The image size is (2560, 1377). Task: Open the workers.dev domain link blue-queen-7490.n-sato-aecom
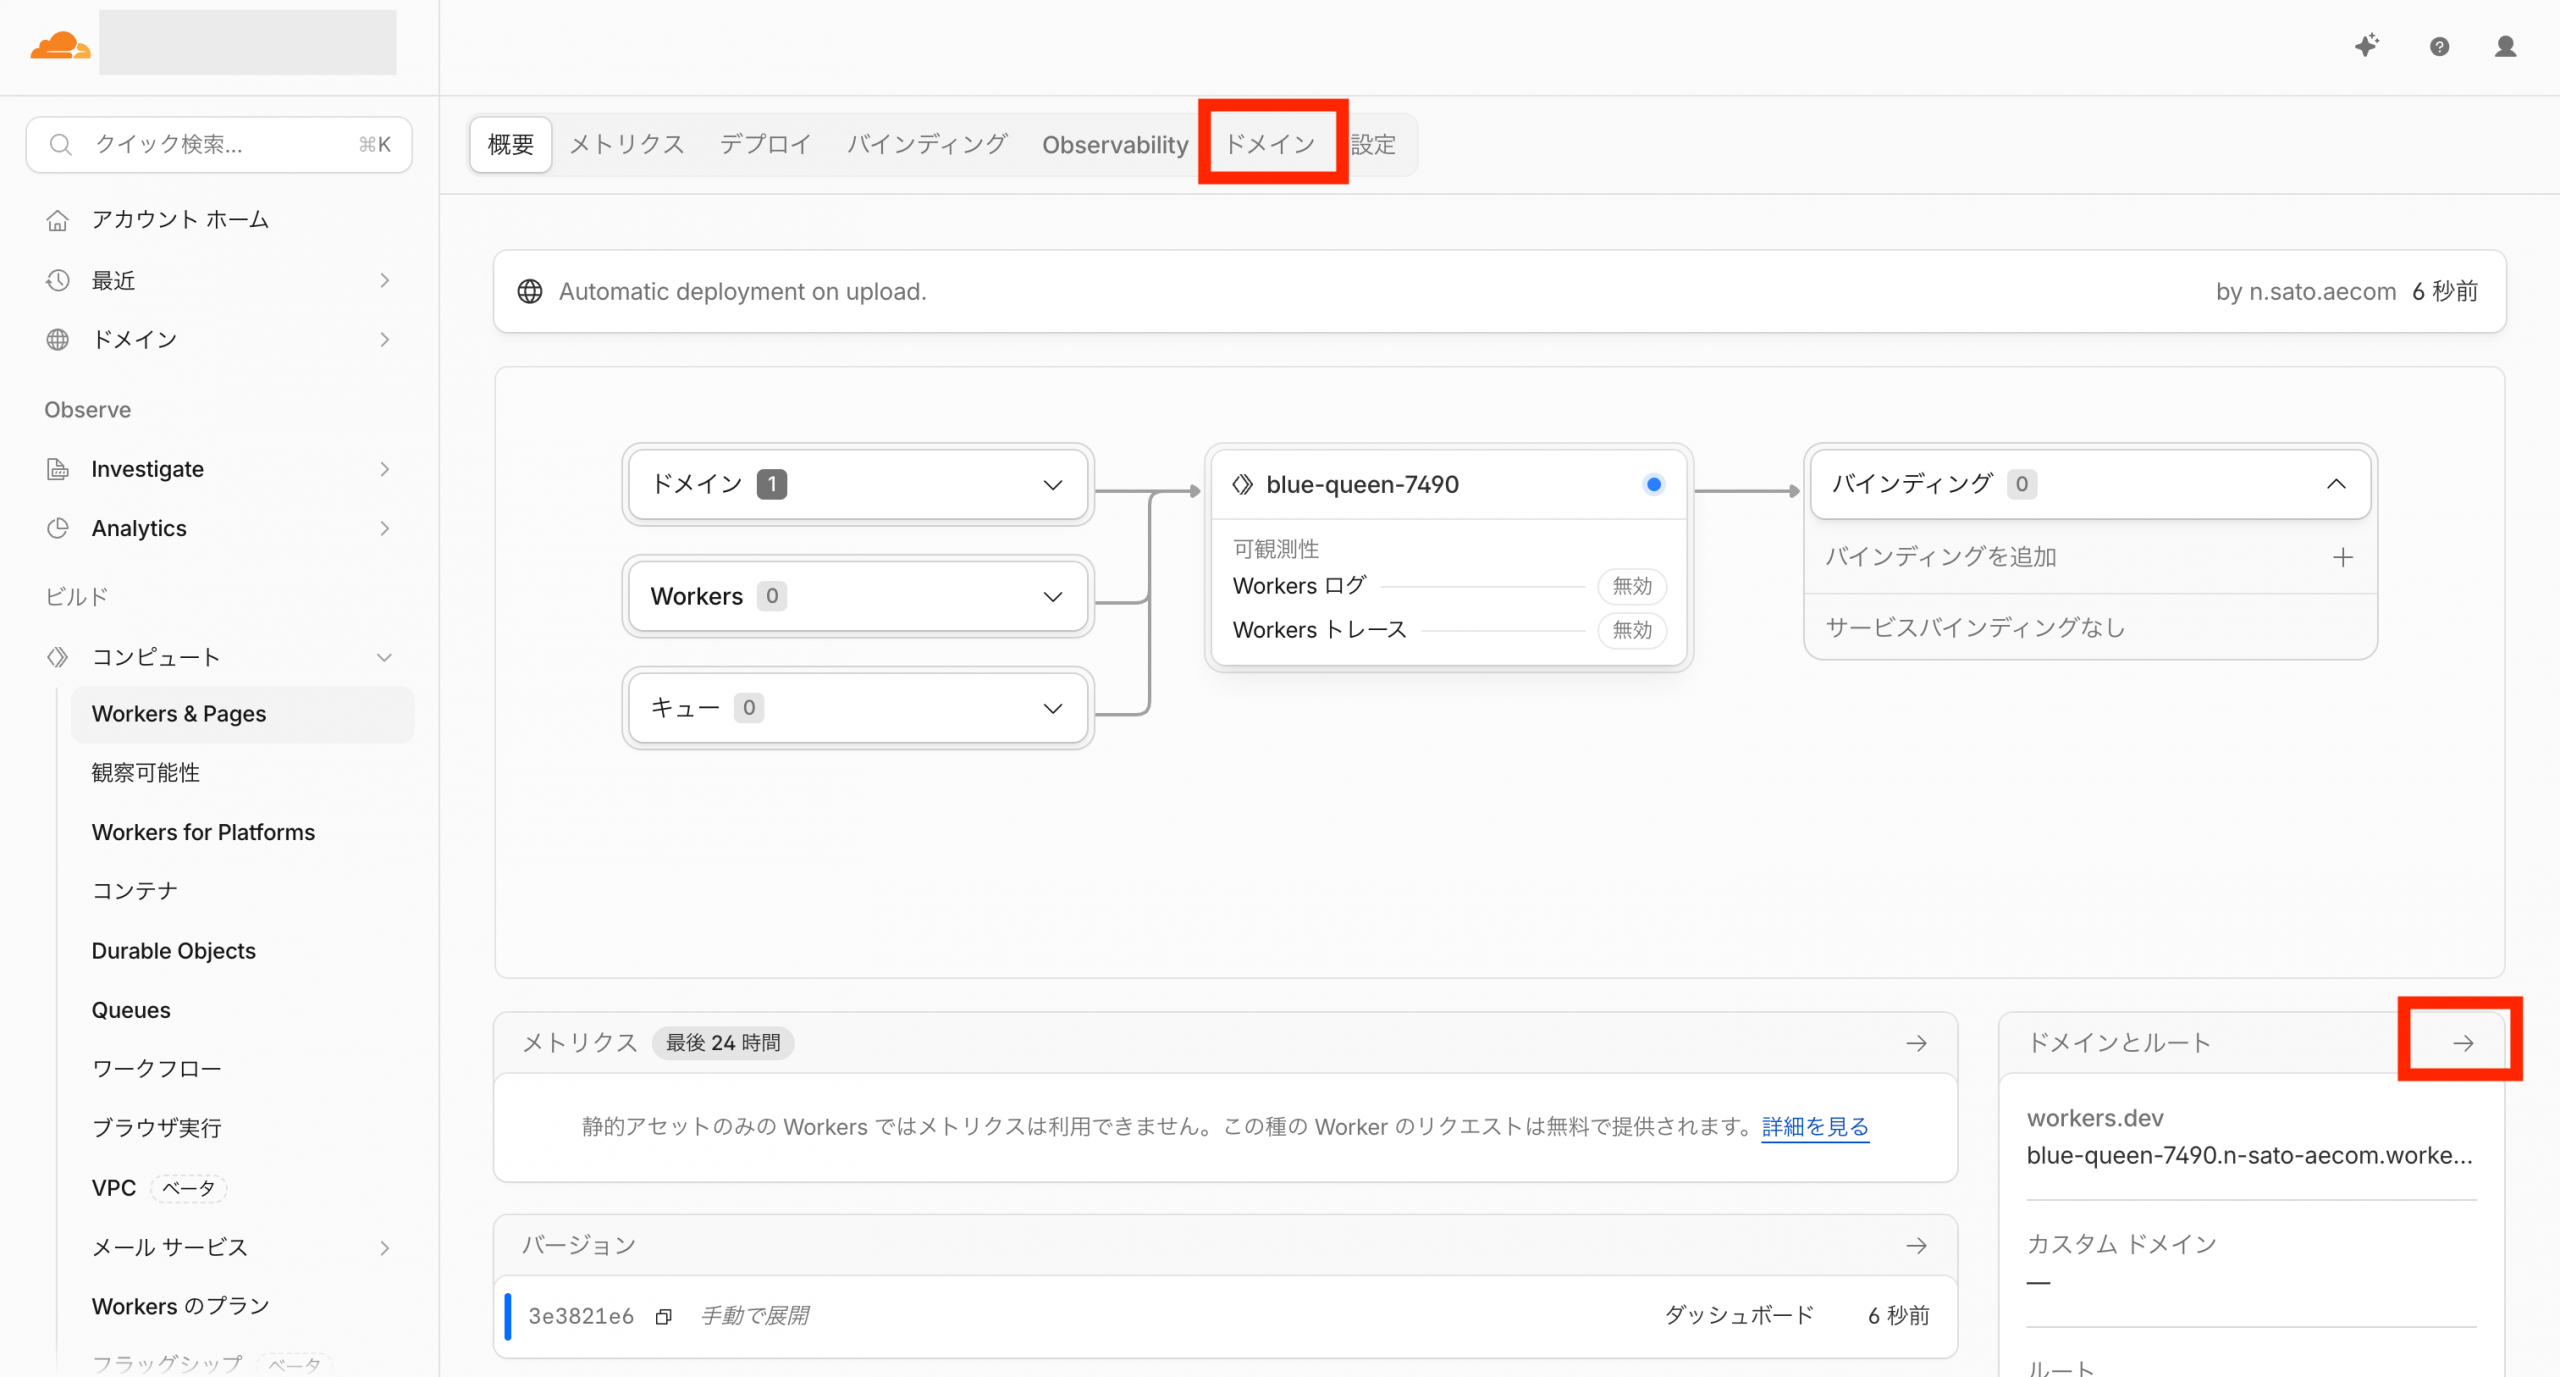[x=2249, y=1155]
